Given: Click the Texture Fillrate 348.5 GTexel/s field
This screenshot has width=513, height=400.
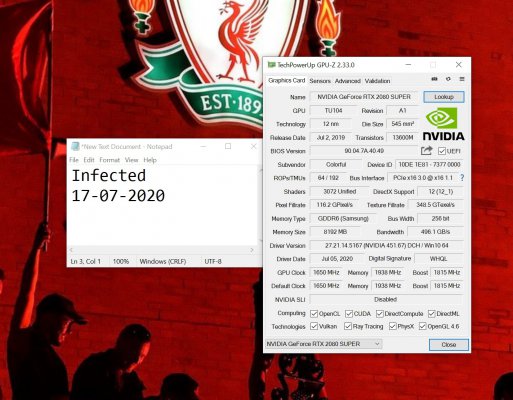Looking at the screenshot, I should click(435, 205).
